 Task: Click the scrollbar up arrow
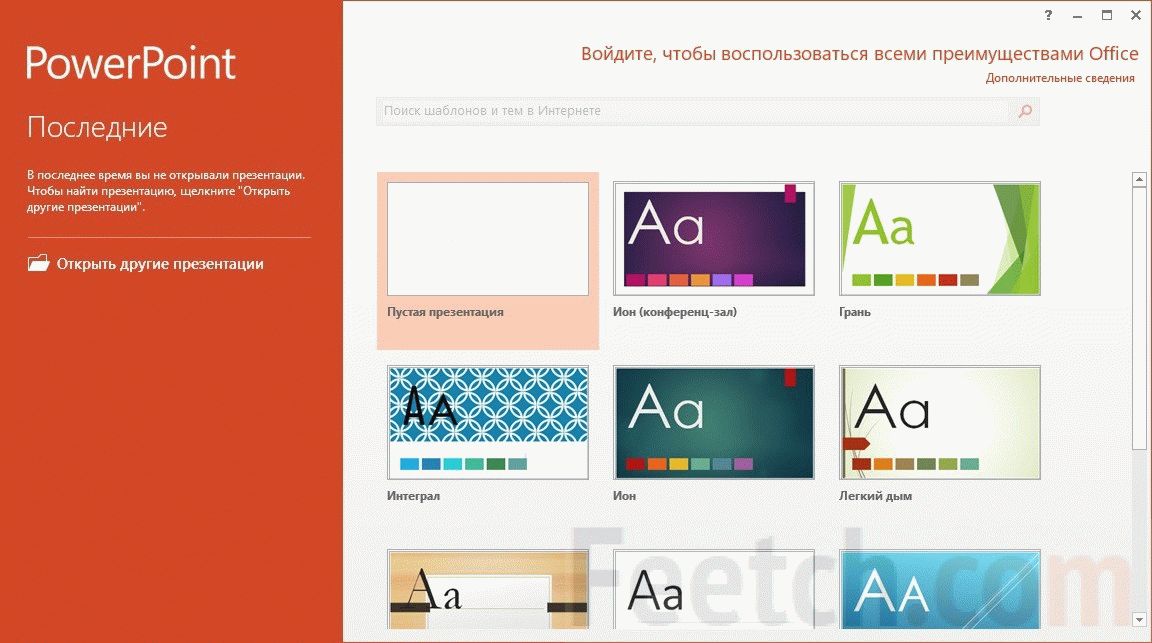click(x=1139, y=179)
